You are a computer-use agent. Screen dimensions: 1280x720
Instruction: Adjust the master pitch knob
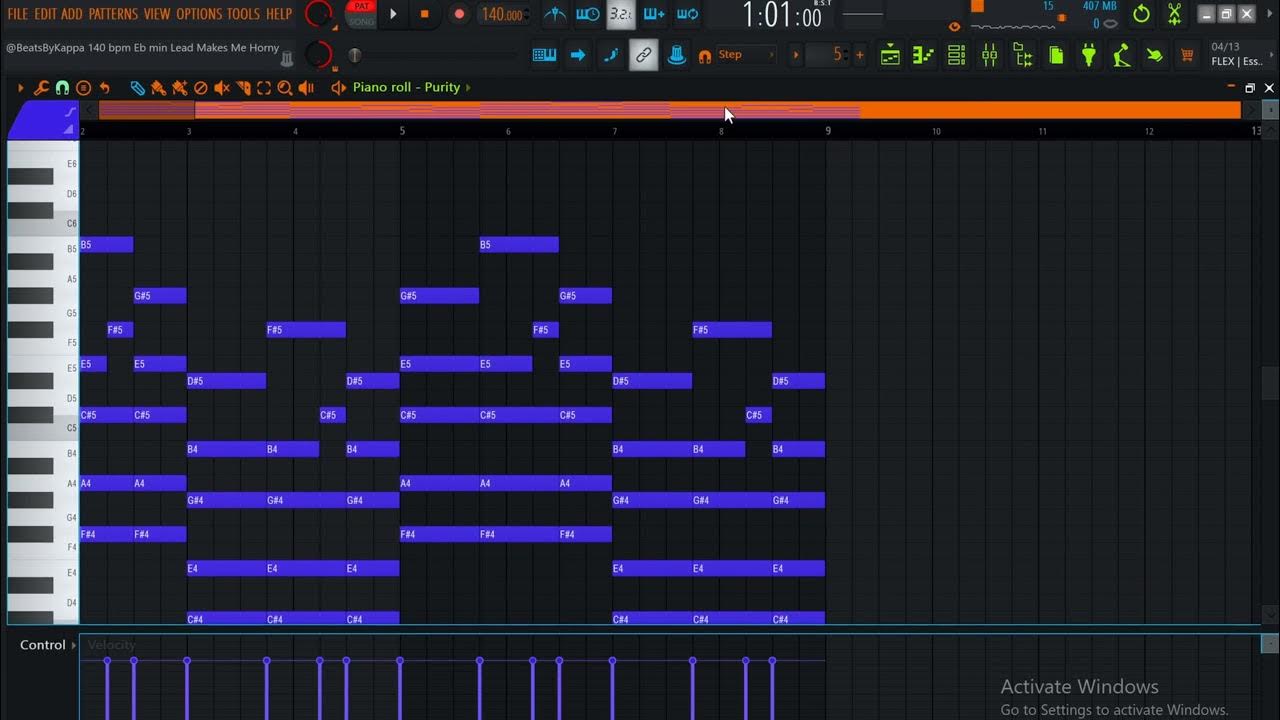pyautogui.click(x=318, y=55)
